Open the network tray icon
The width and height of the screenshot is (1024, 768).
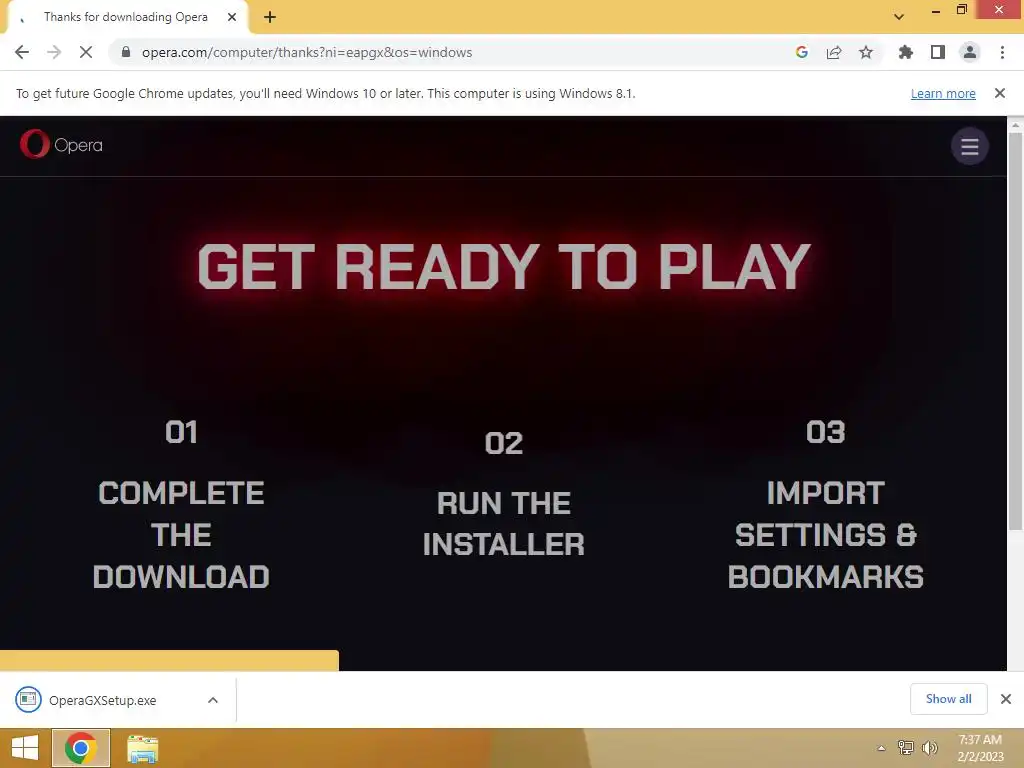(x=906, y=748)
